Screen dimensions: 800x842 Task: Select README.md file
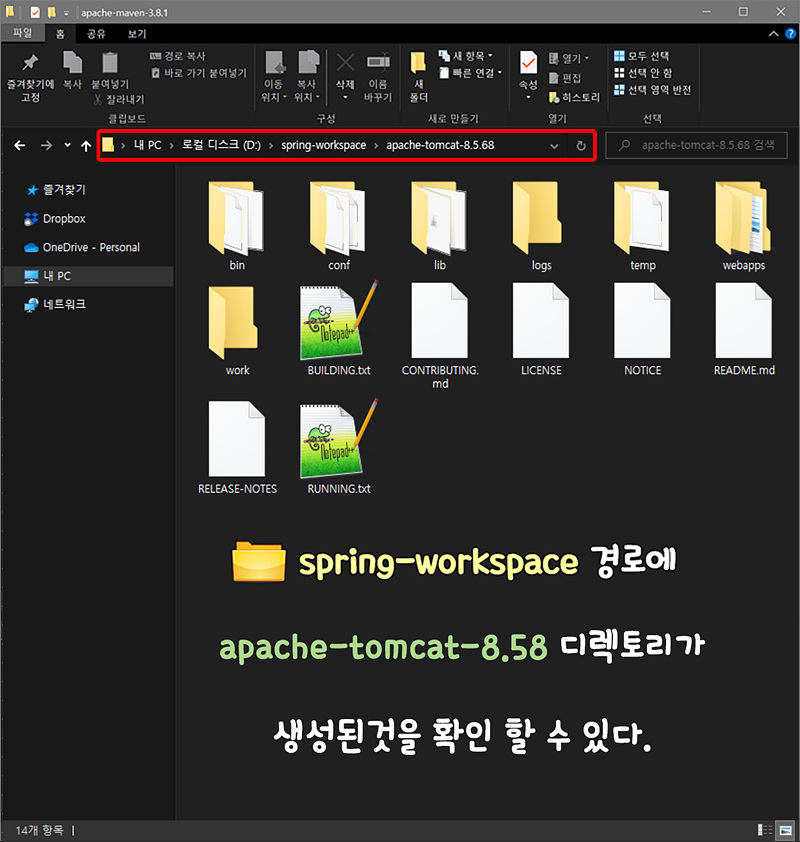pos(744,330)
